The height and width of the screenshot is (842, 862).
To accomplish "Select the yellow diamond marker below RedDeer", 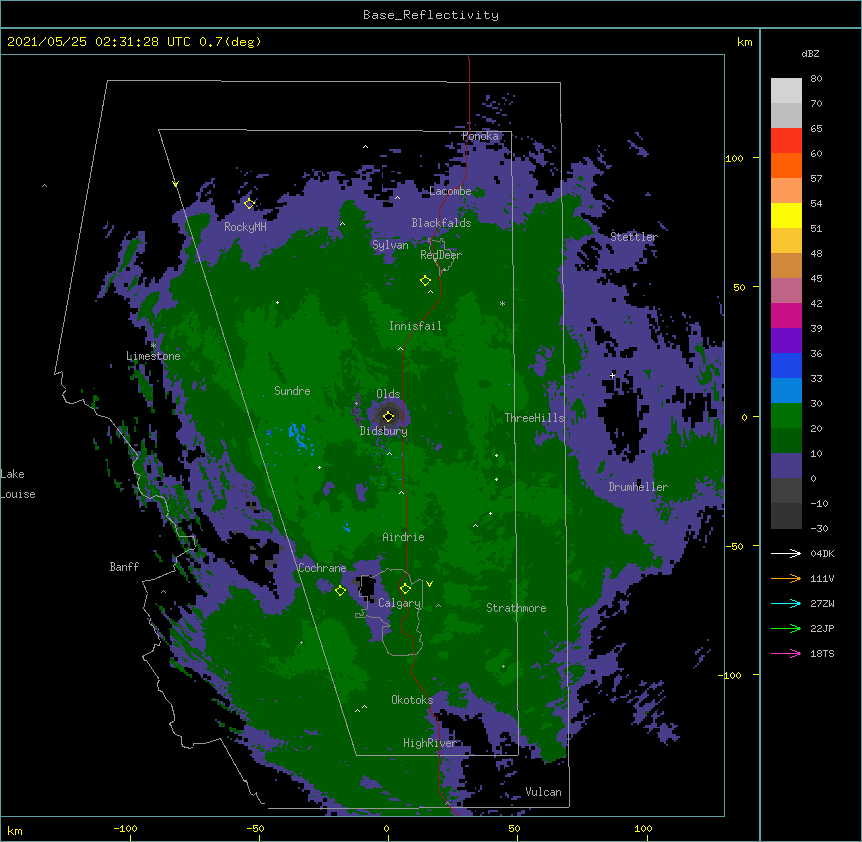I will [x=425, y=281].
